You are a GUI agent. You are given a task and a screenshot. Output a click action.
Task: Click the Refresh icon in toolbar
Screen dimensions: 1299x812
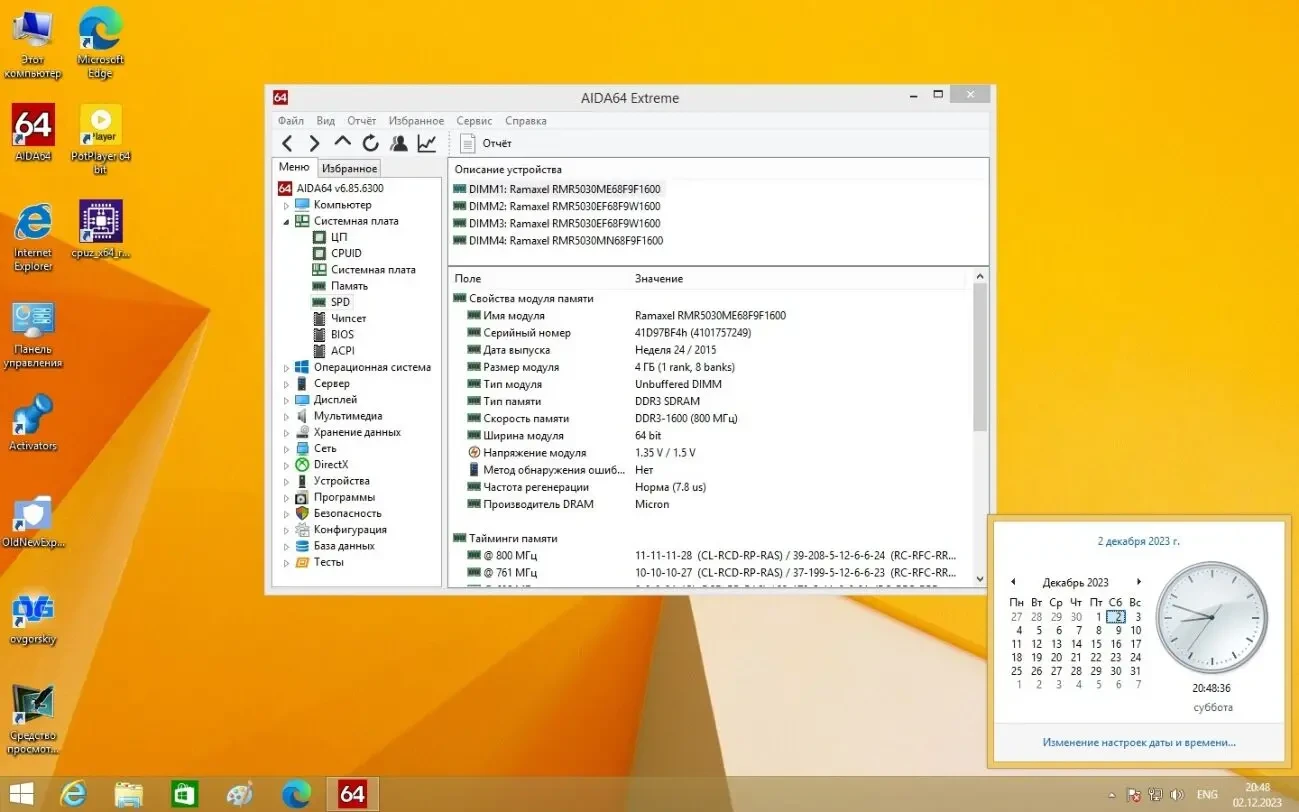(x=370, y=144)
